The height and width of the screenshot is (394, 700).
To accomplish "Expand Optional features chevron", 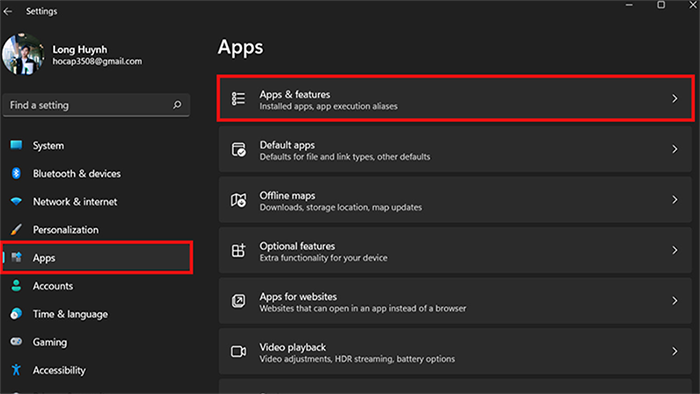I will click(675, 250).
